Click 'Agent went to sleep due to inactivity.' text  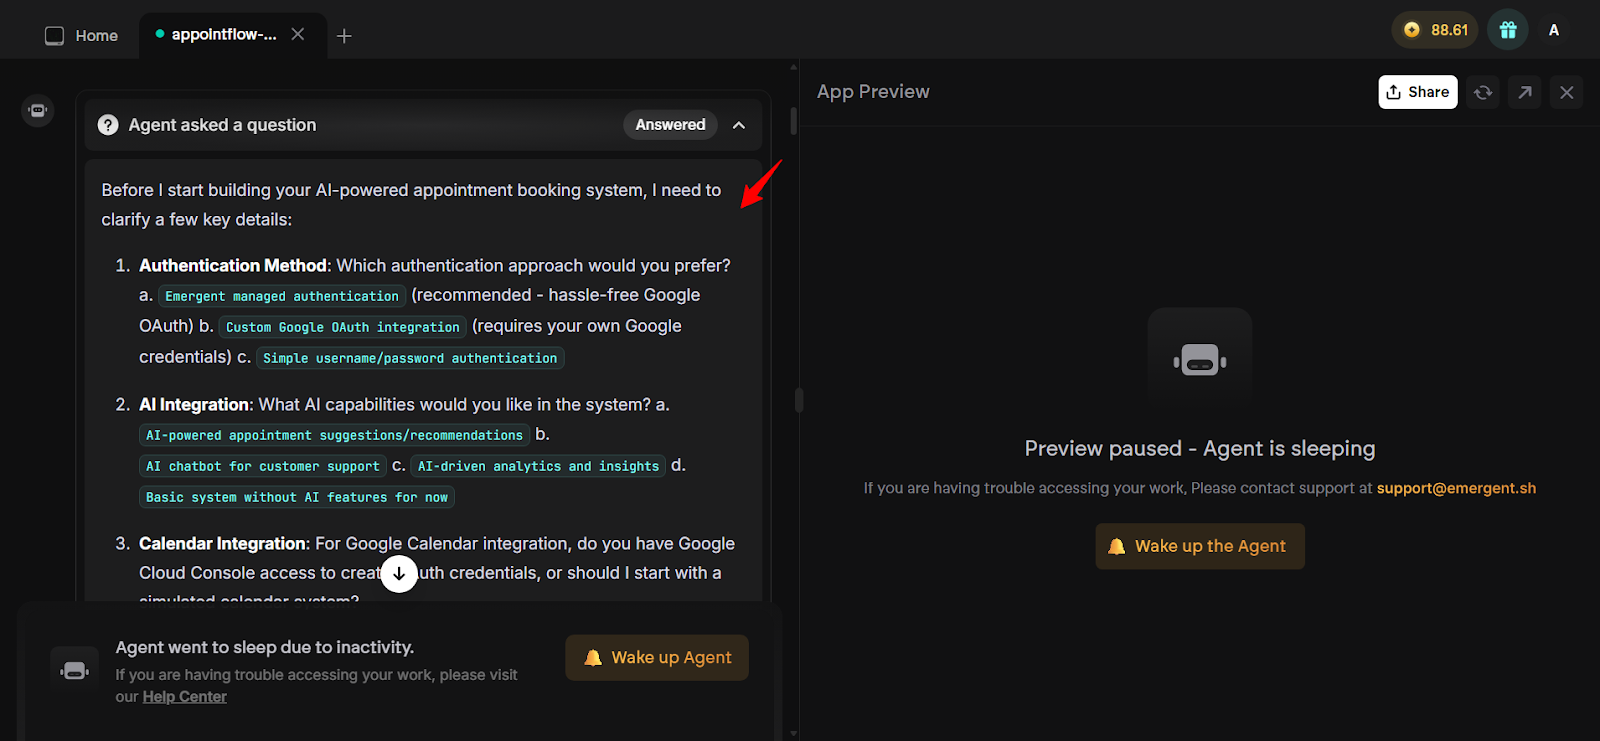(265, 647)
